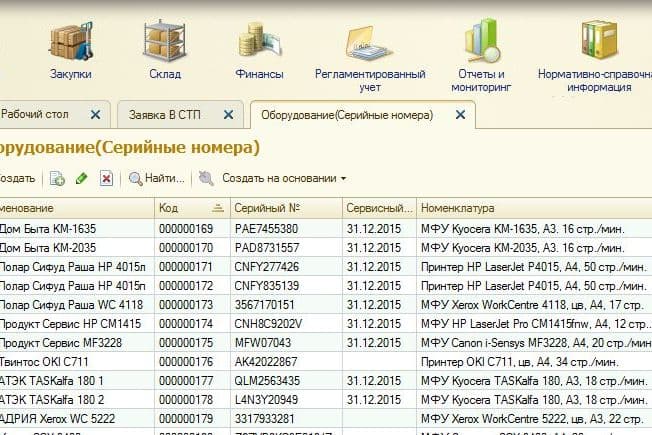Sort by the Наименование column header
Viewport: 652px width, 435px height.
point(77,208)
